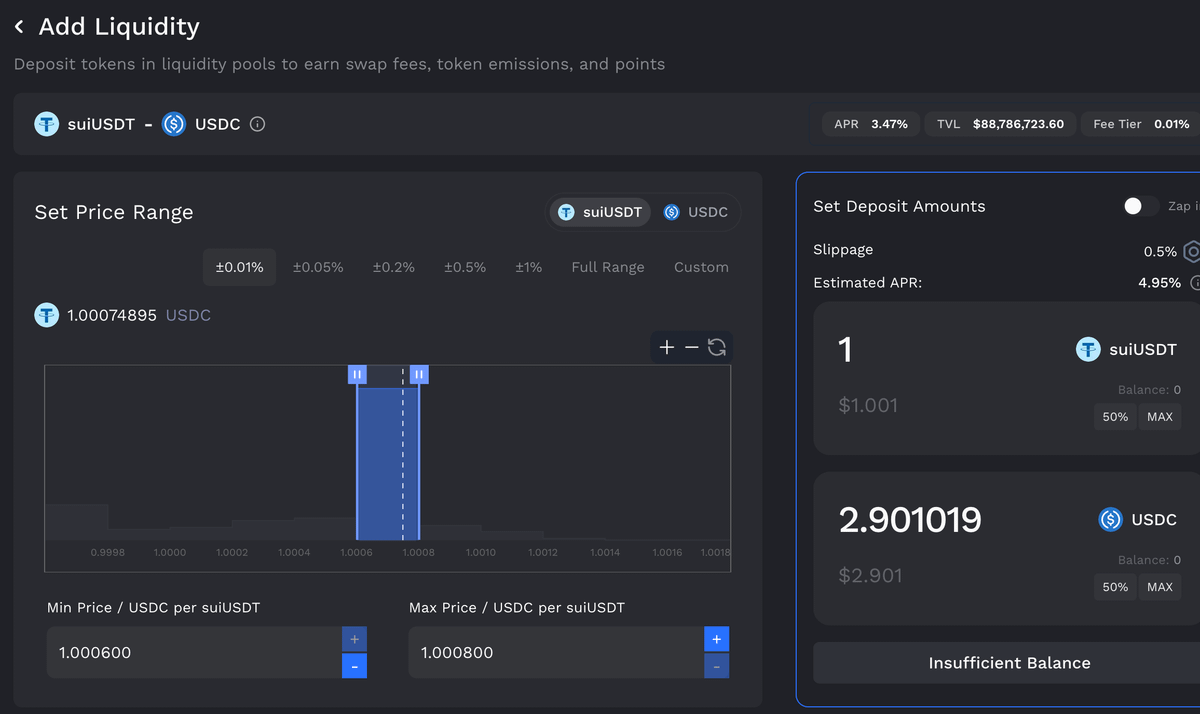The height and width of the screenshot is (714, 1200).
Task: Click MAX button for USDC
Action: coord(1160,587)
